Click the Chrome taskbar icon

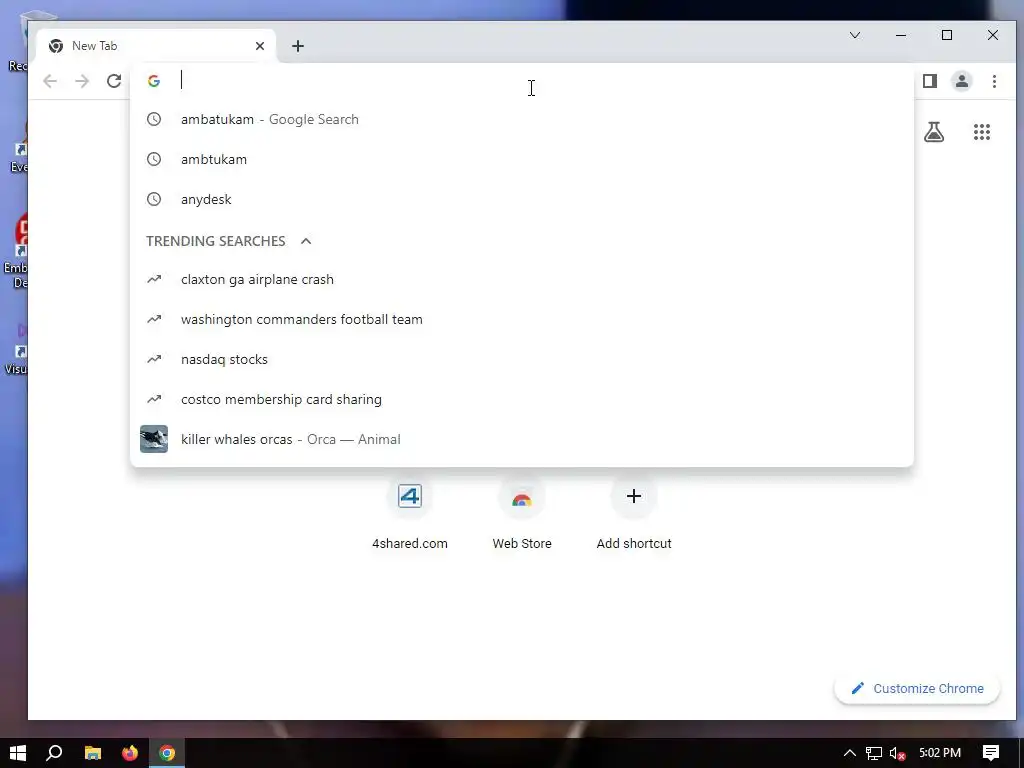coord(167,753)
